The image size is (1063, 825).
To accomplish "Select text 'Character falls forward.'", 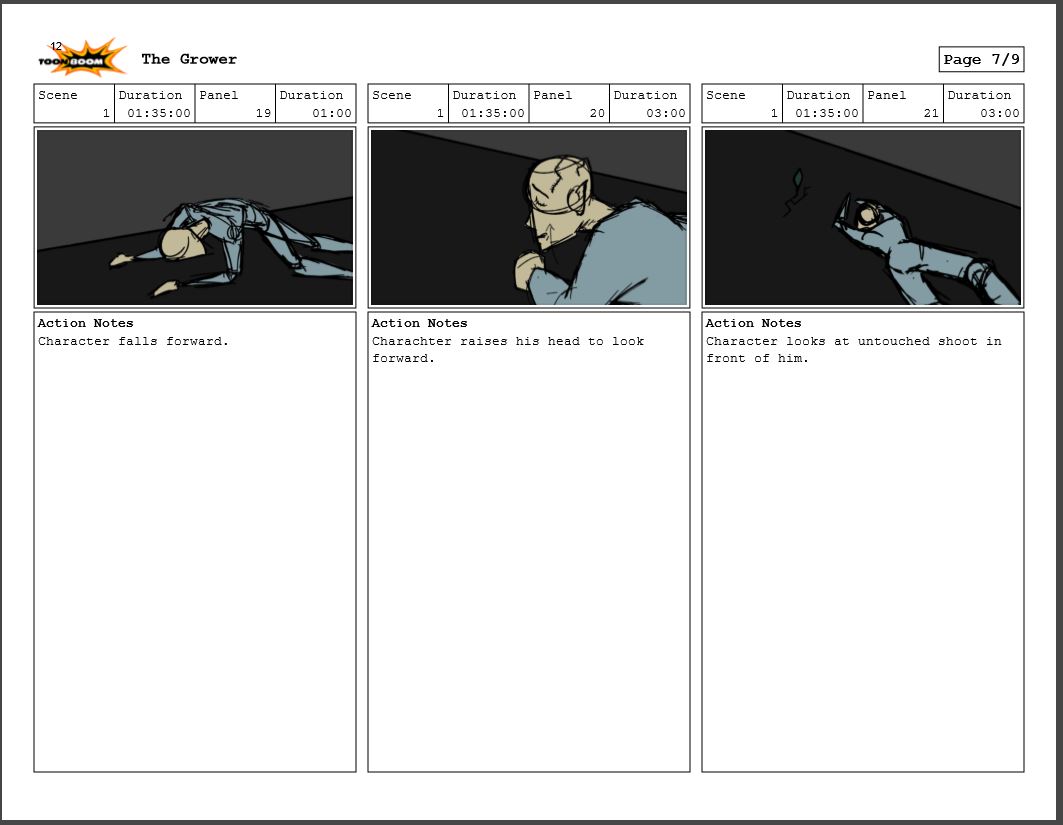I will click(x=134, y=342).
